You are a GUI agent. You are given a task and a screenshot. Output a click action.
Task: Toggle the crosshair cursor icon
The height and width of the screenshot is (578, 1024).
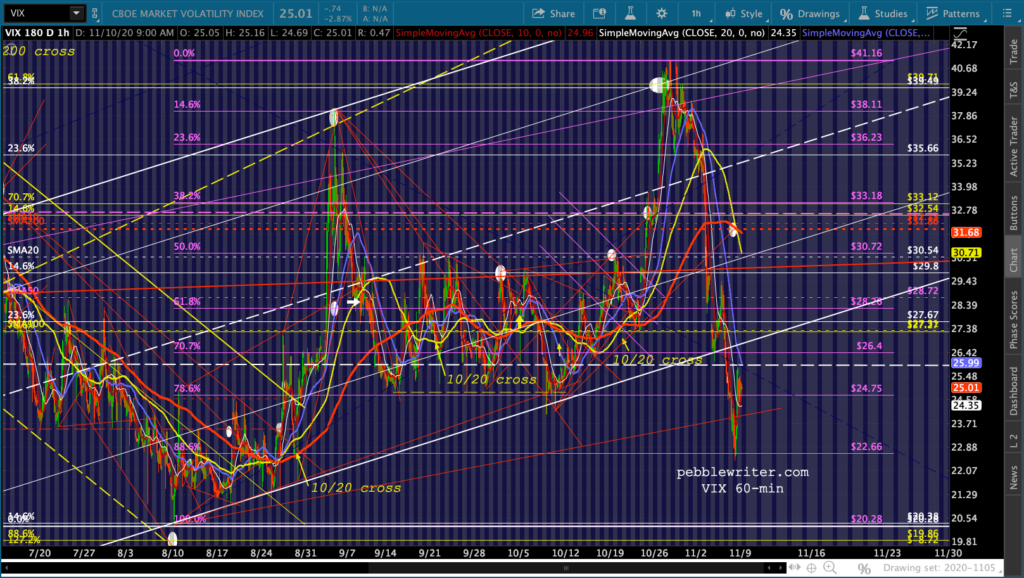(x=812, y=568)
